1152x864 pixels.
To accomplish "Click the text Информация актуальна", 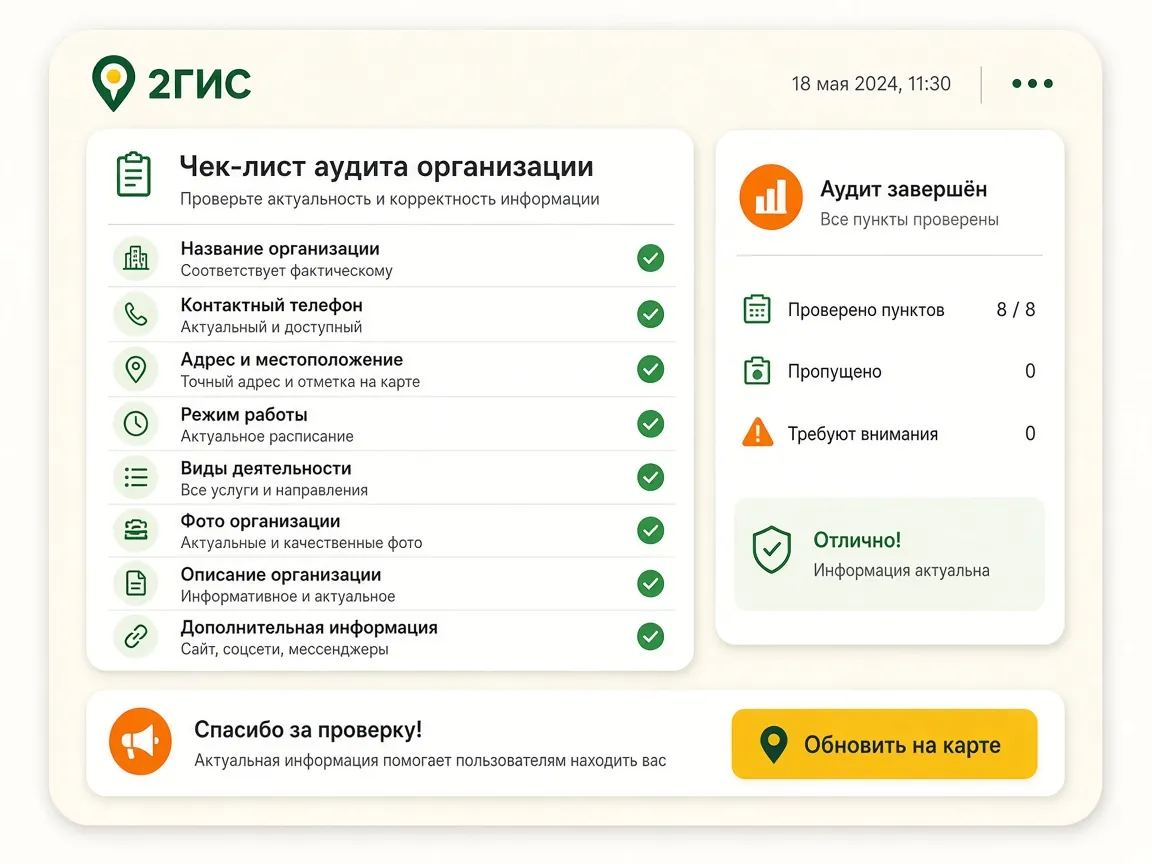I will [x=901, y=571].
